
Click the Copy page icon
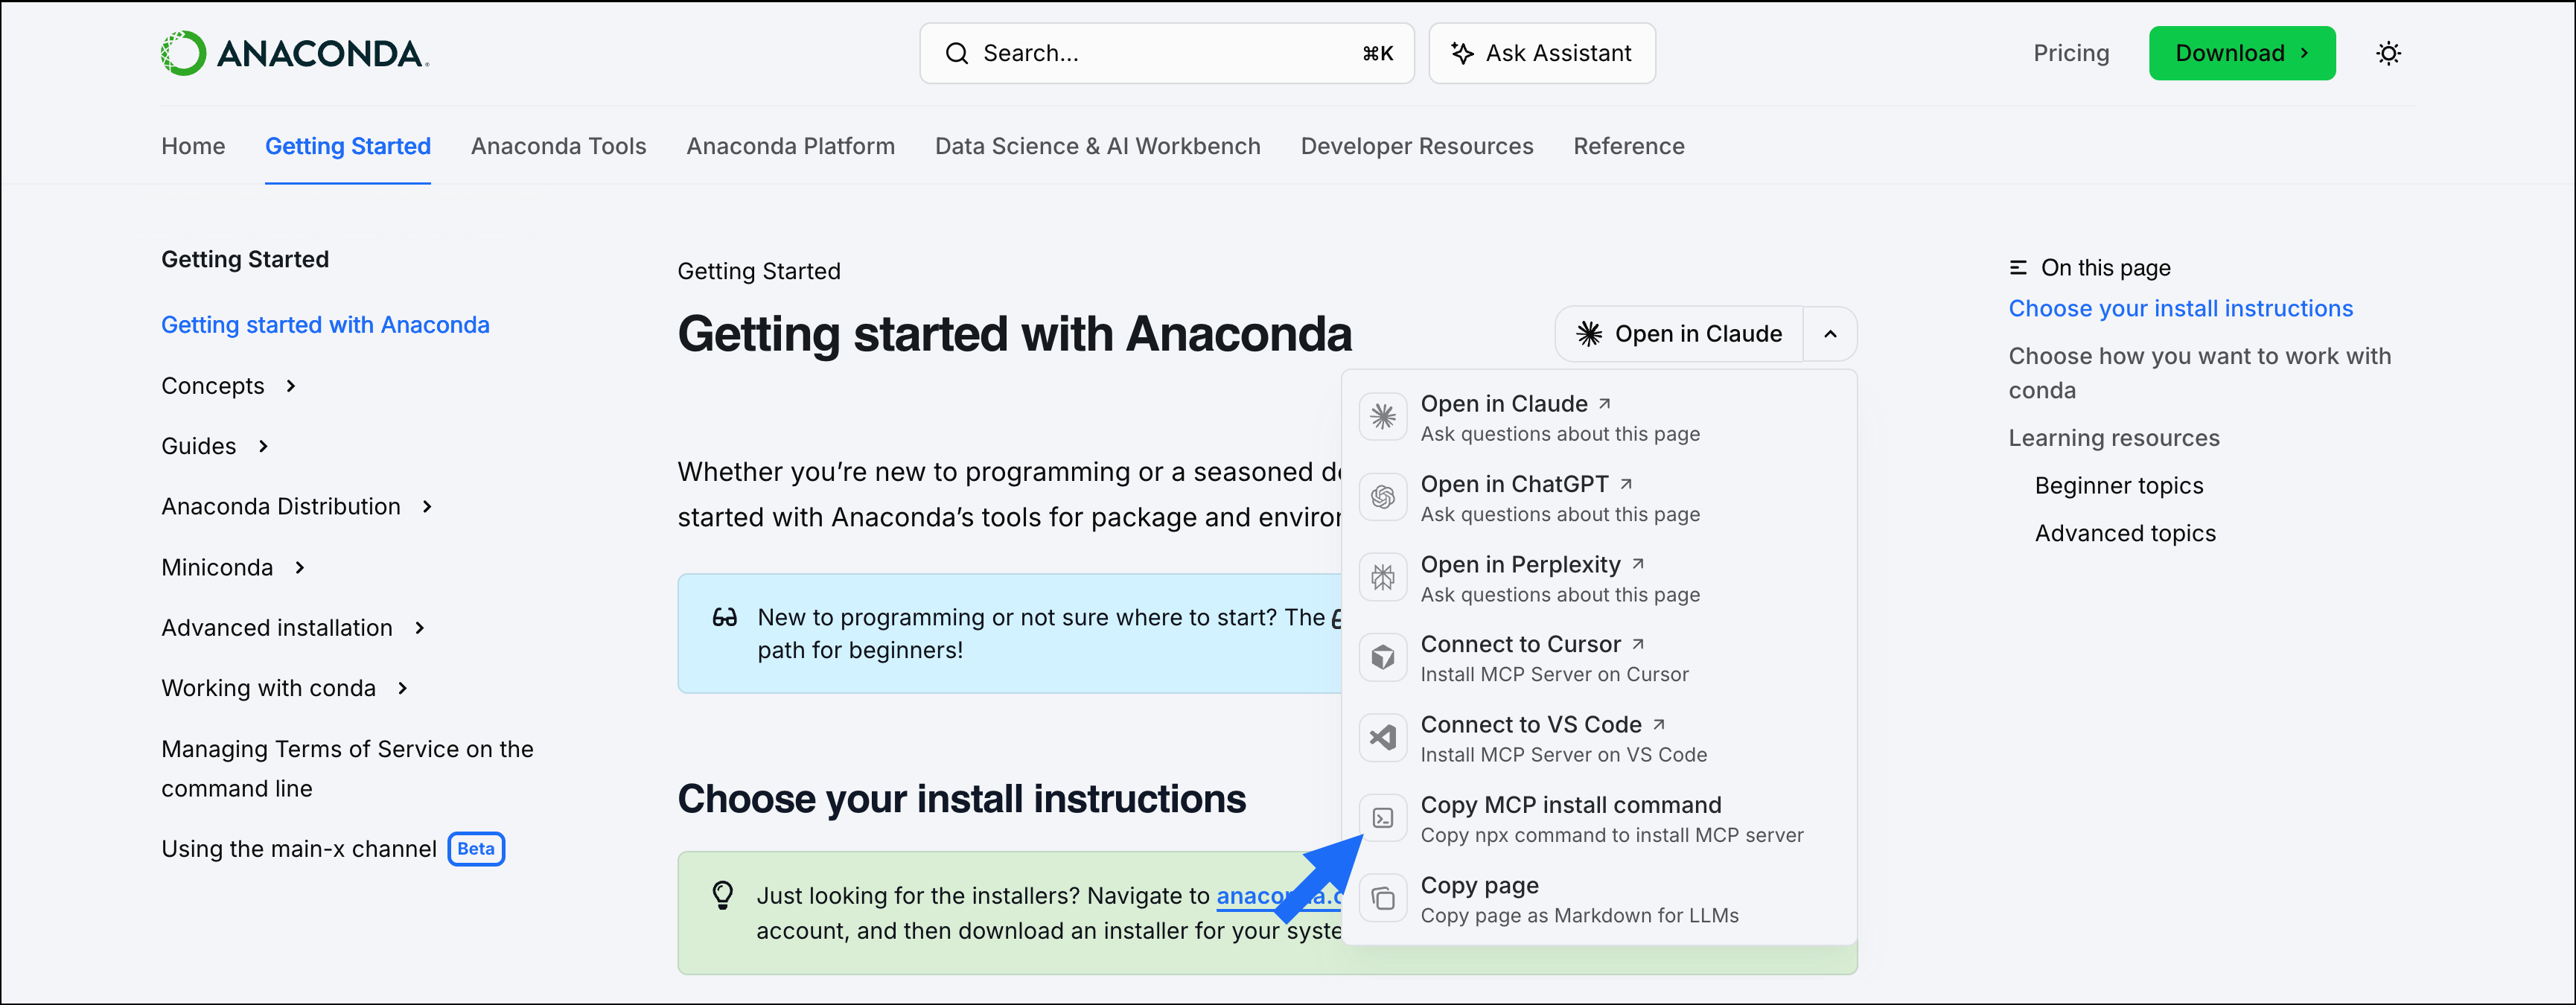coord(1383,898)
